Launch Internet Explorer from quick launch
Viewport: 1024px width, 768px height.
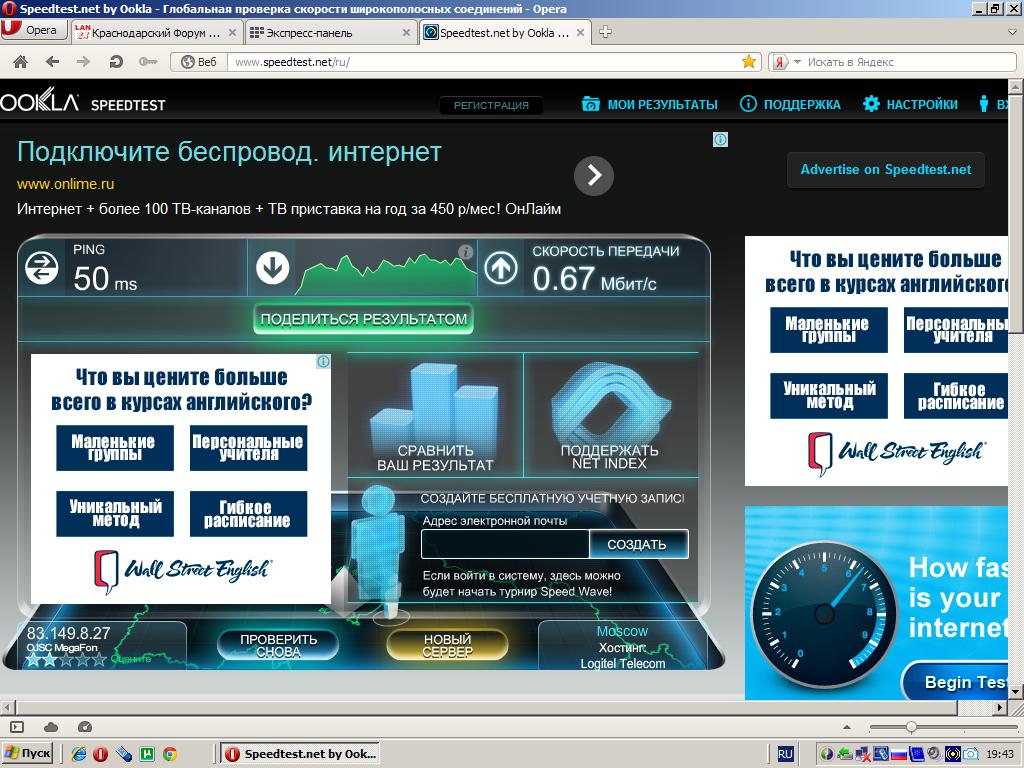(78, 754)
